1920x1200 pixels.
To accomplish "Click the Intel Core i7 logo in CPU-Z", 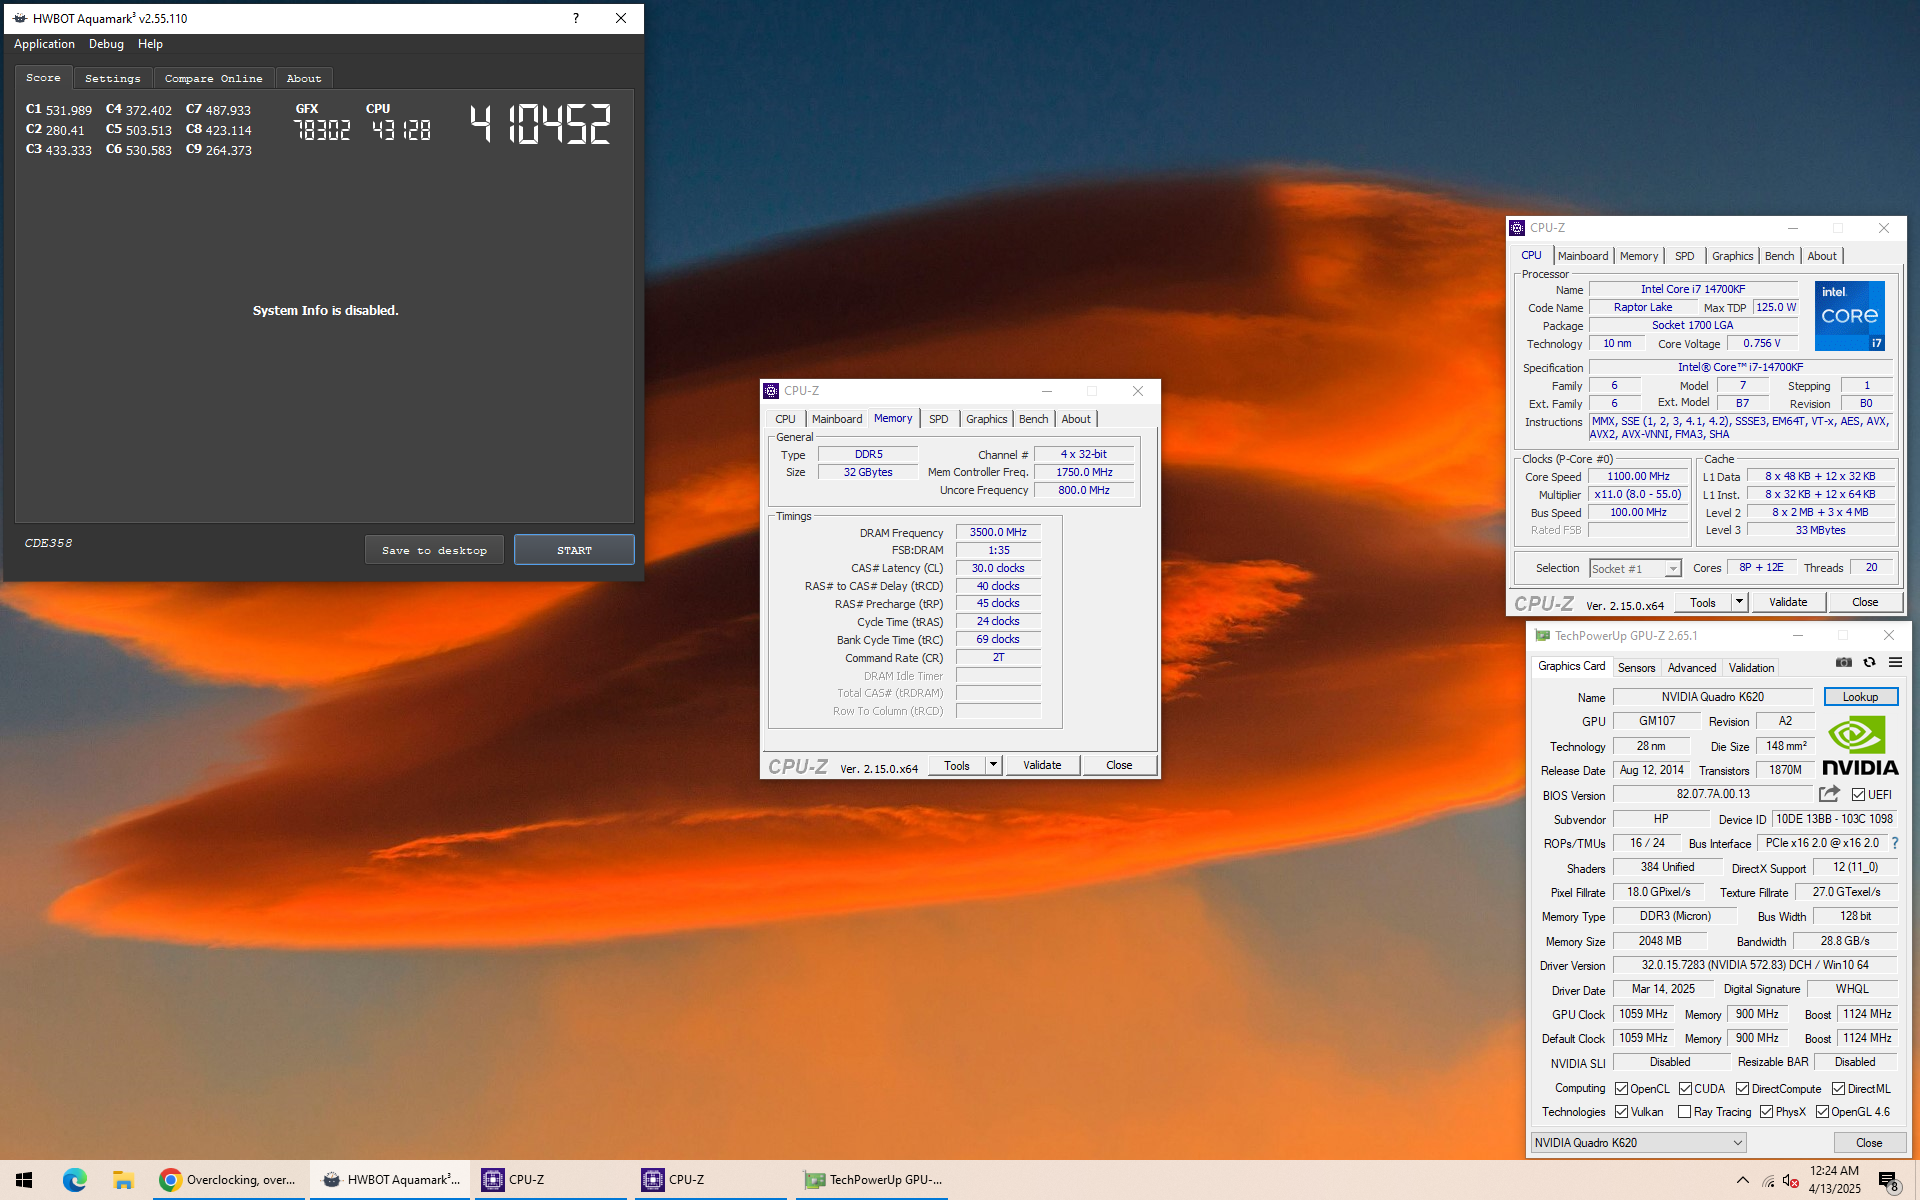I will (x=1850, y=316).
